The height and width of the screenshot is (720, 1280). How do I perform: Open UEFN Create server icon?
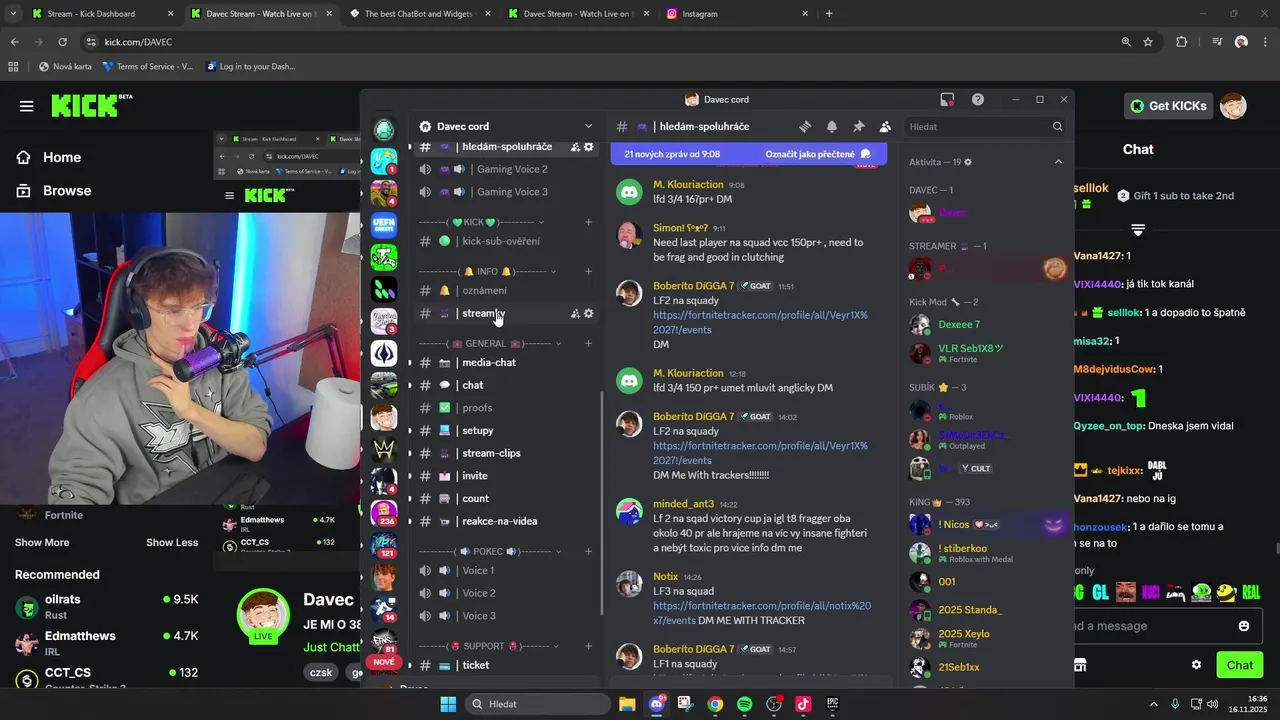point(384,225)
